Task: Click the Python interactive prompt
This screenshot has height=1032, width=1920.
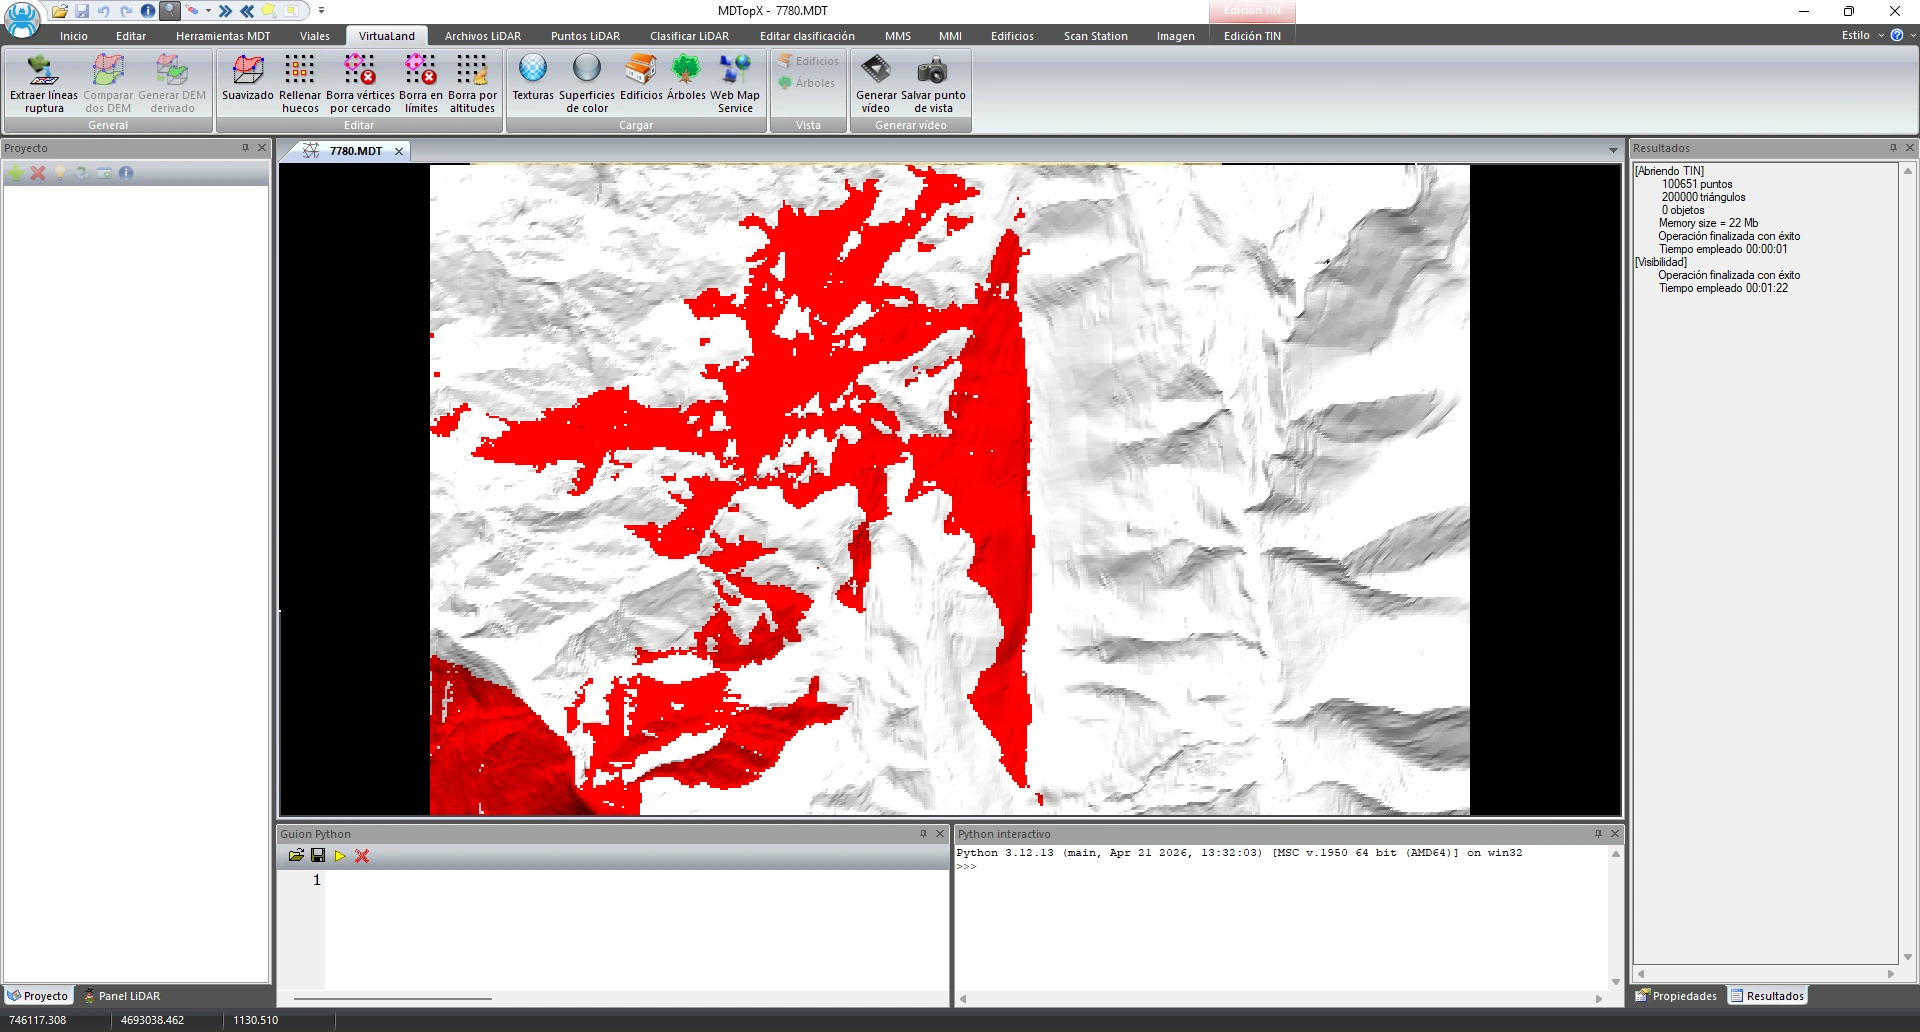Action: tap(967, 866)
